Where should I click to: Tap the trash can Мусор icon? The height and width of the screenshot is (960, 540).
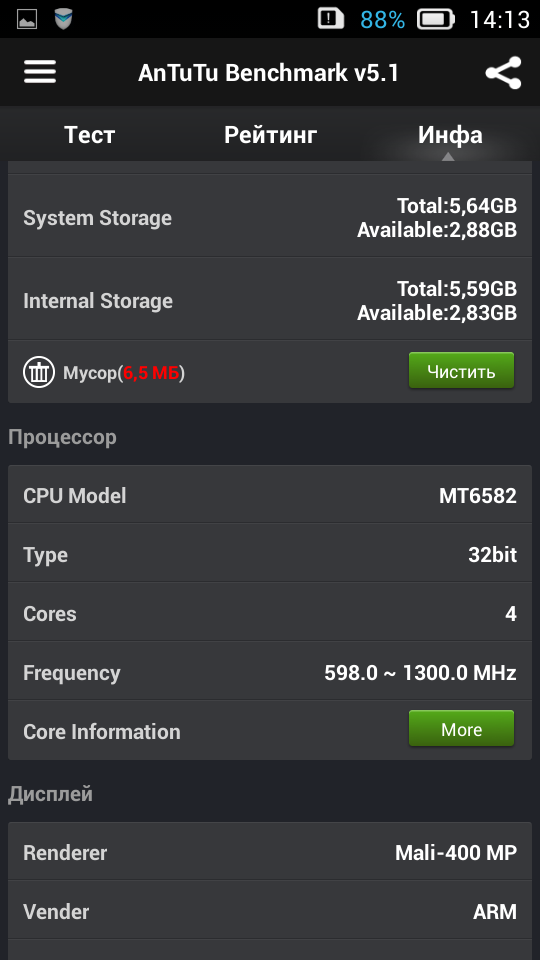39,372
